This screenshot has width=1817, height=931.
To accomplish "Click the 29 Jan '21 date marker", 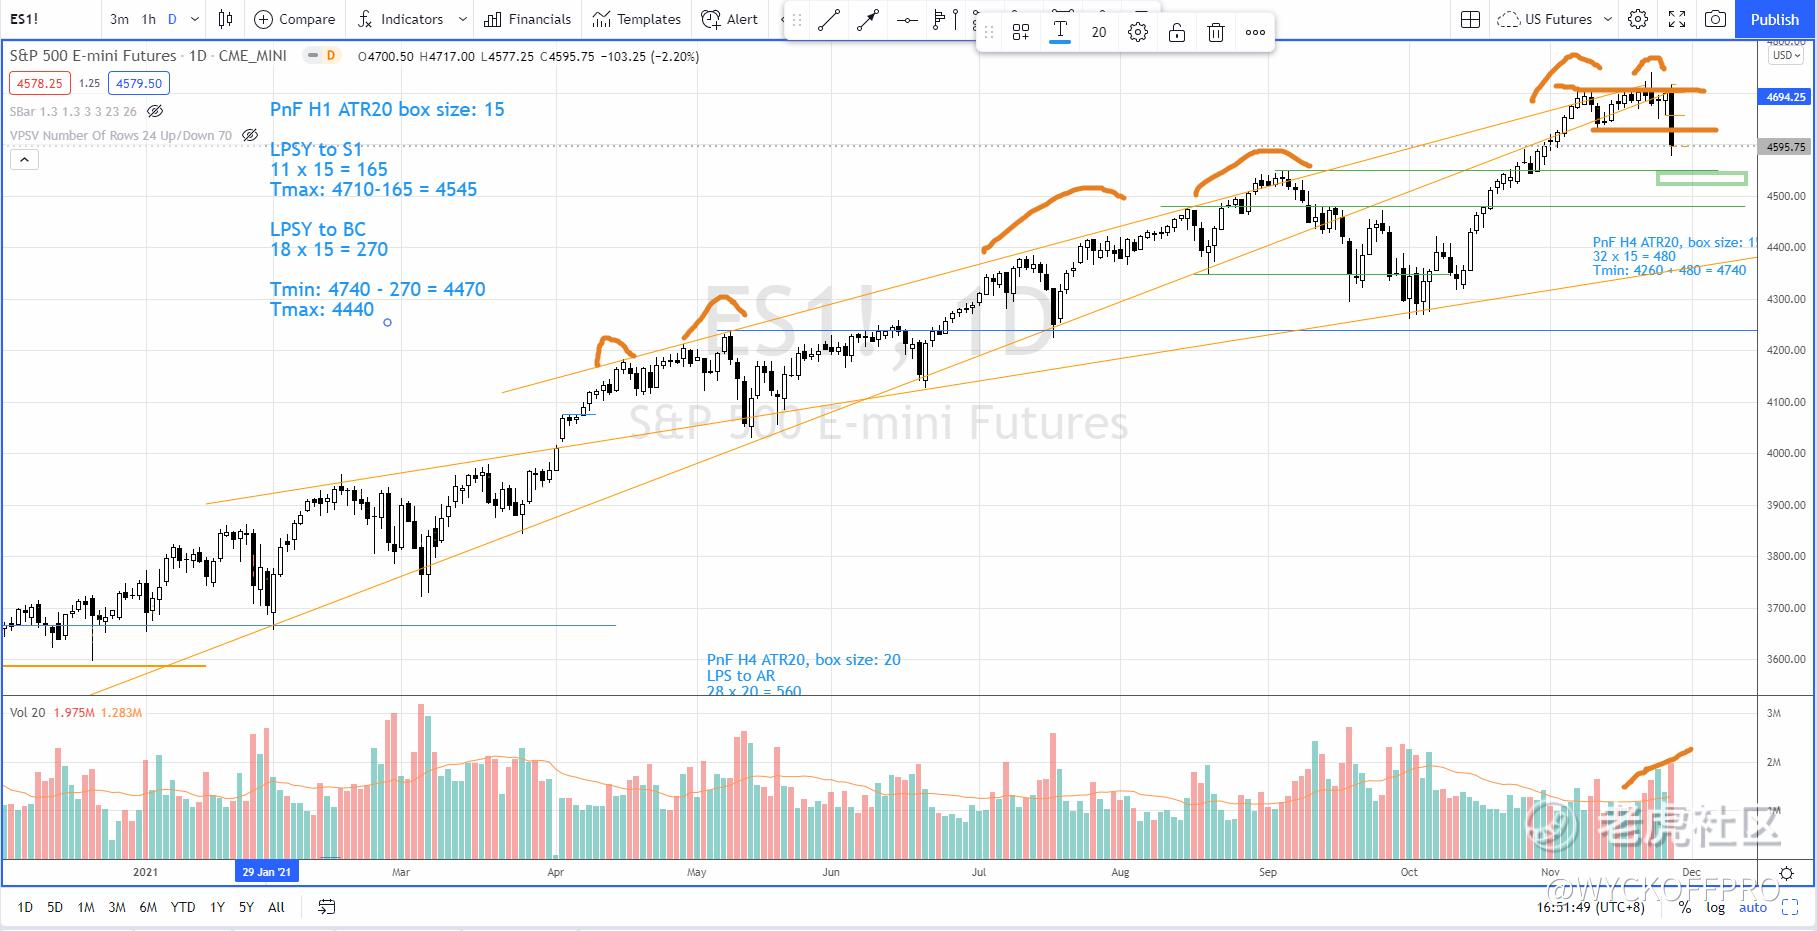I will tap(266, 872).
